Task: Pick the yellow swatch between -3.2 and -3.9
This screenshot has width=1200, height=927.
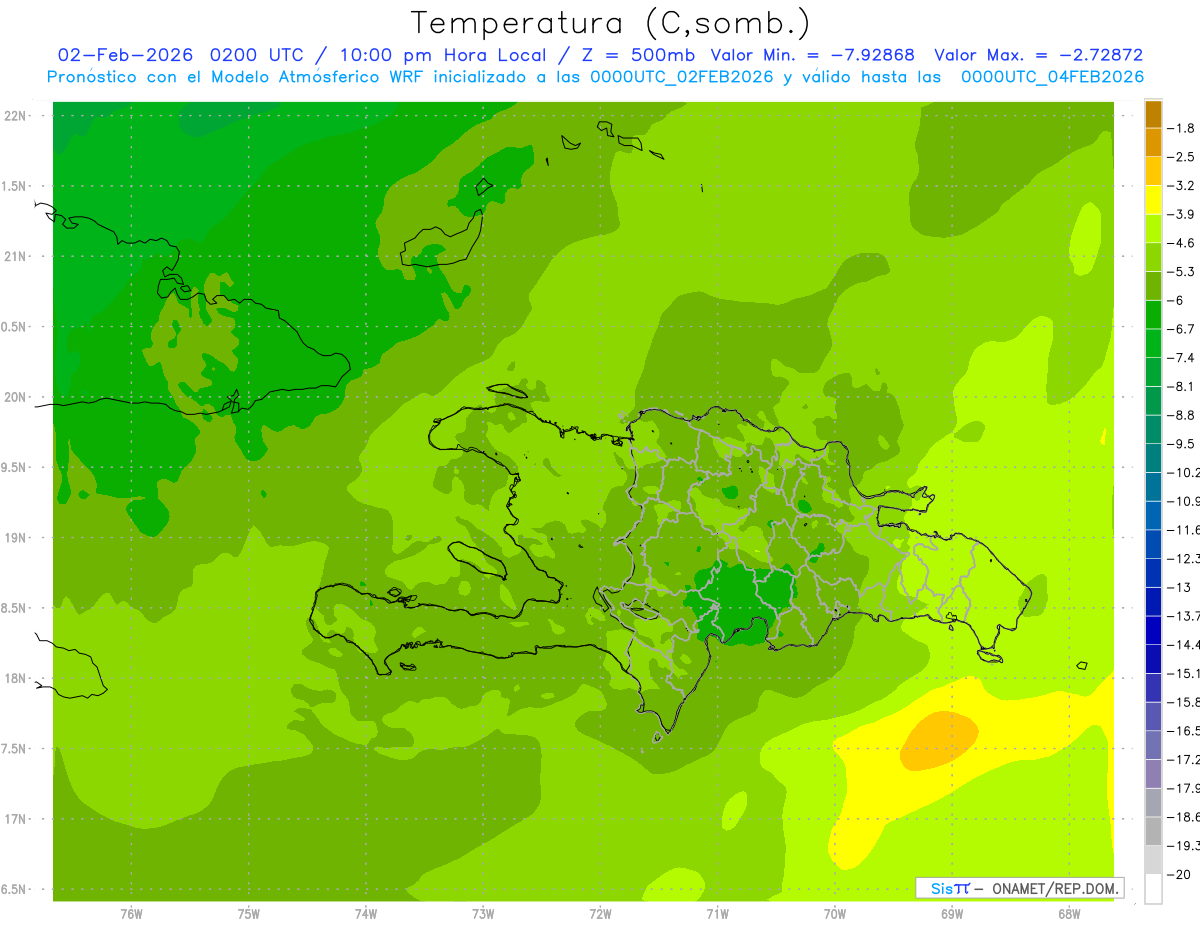Action: tap(1153, 200)
